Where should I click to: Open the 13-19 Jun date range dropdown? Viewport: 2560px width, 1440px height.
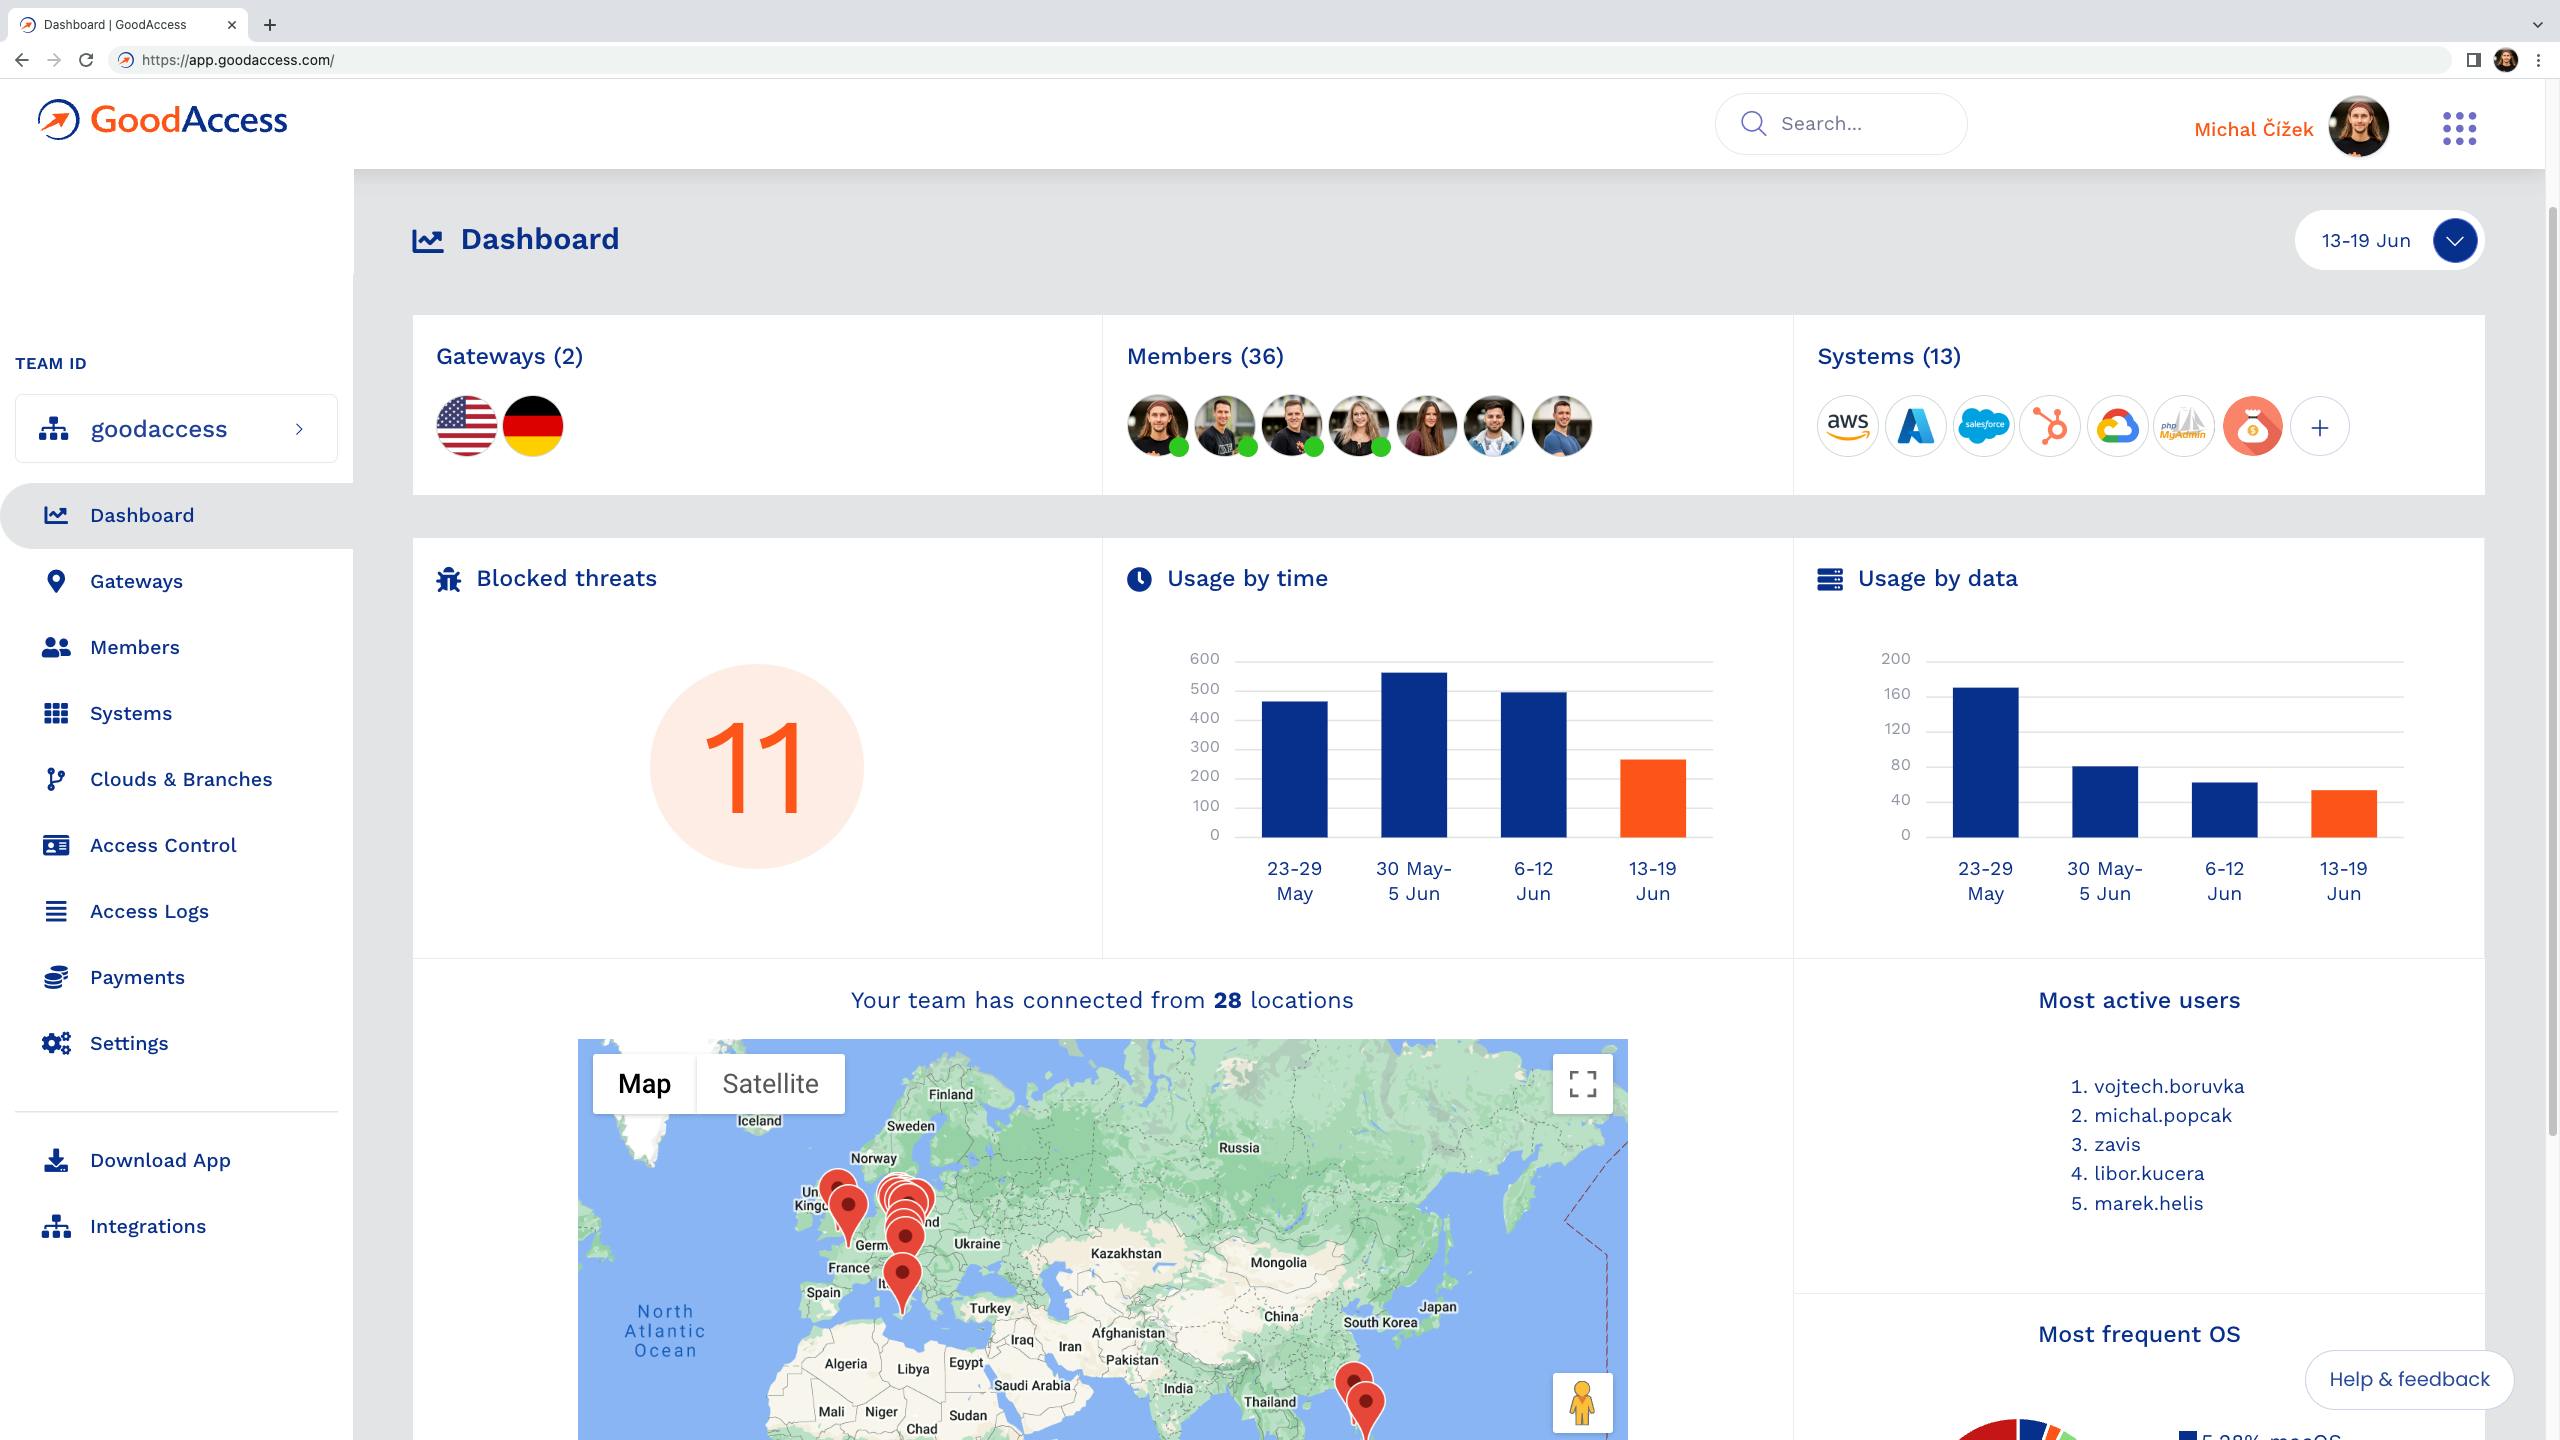[x=2454, y=241]
